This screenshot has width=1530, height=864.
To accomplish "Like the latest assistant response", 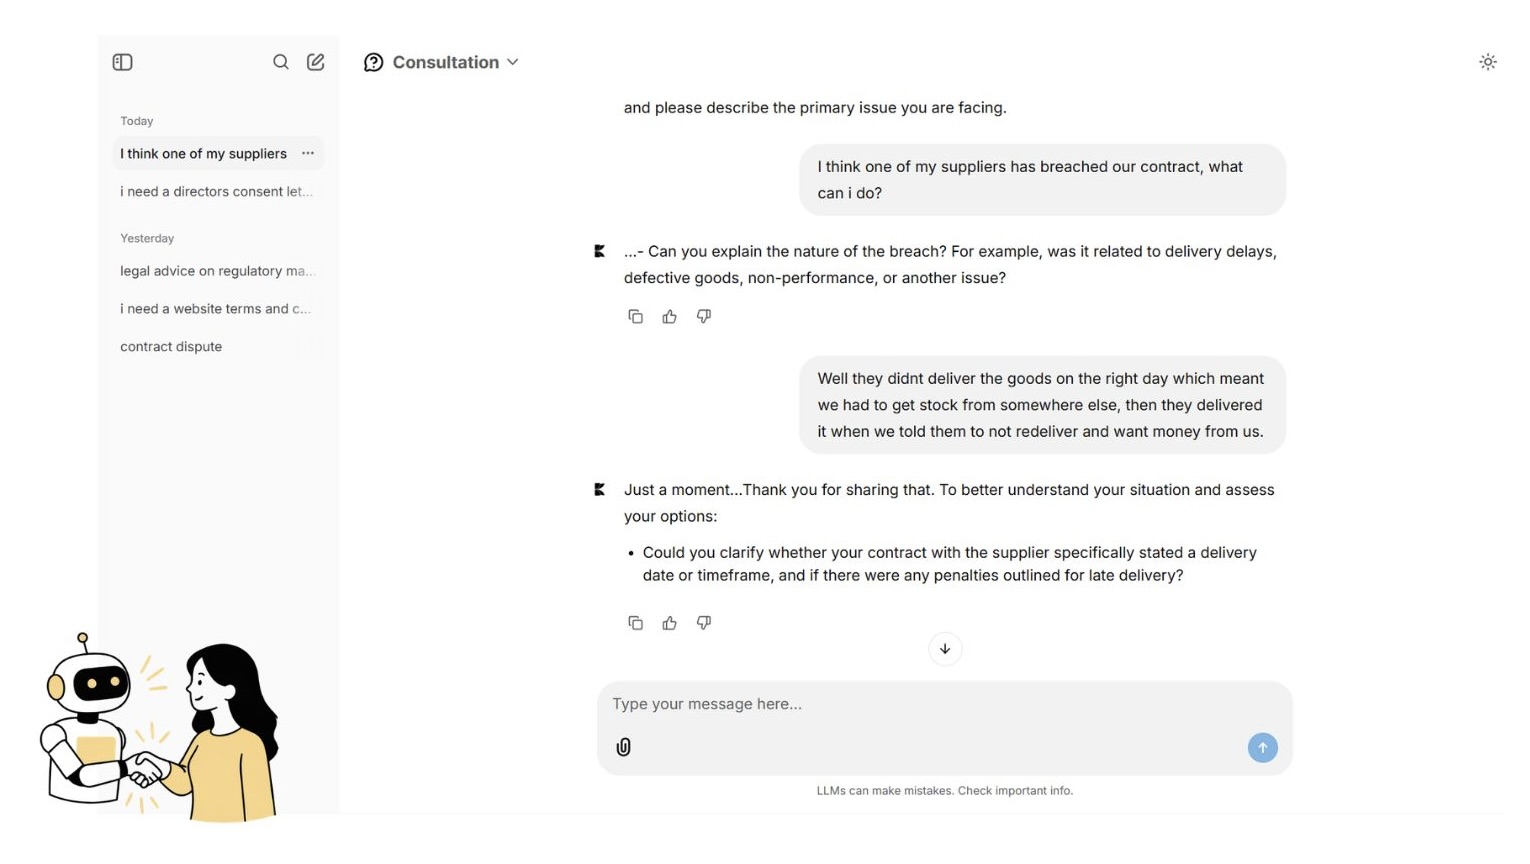I will coord(669,622).
